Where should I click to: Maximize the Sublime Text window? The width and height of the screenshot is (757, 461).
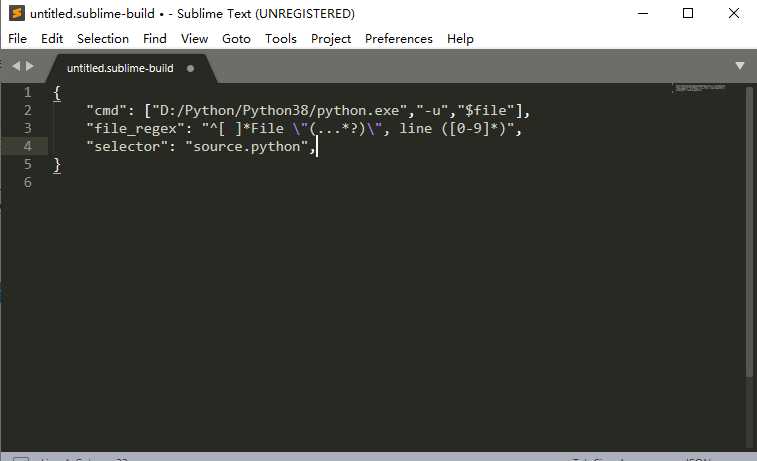tap(688, 14)
